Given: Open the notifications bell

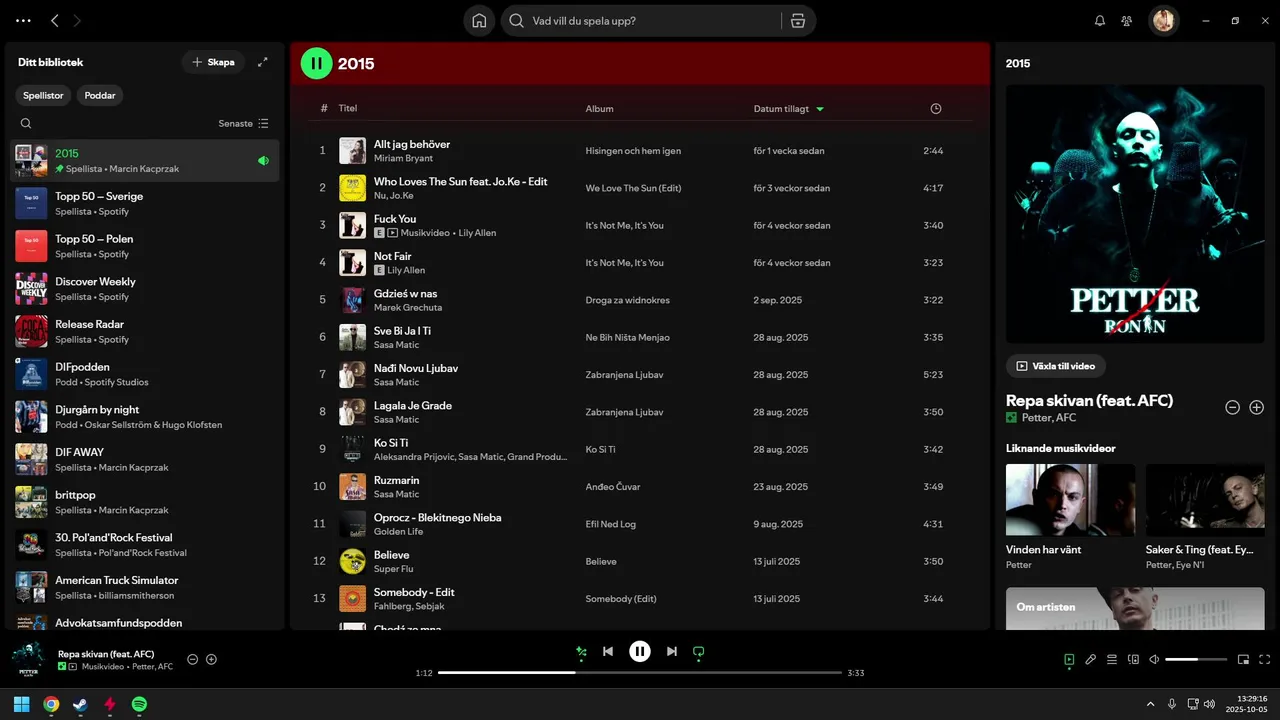Looking at the screenshot, I should [x=1100, y=20].
